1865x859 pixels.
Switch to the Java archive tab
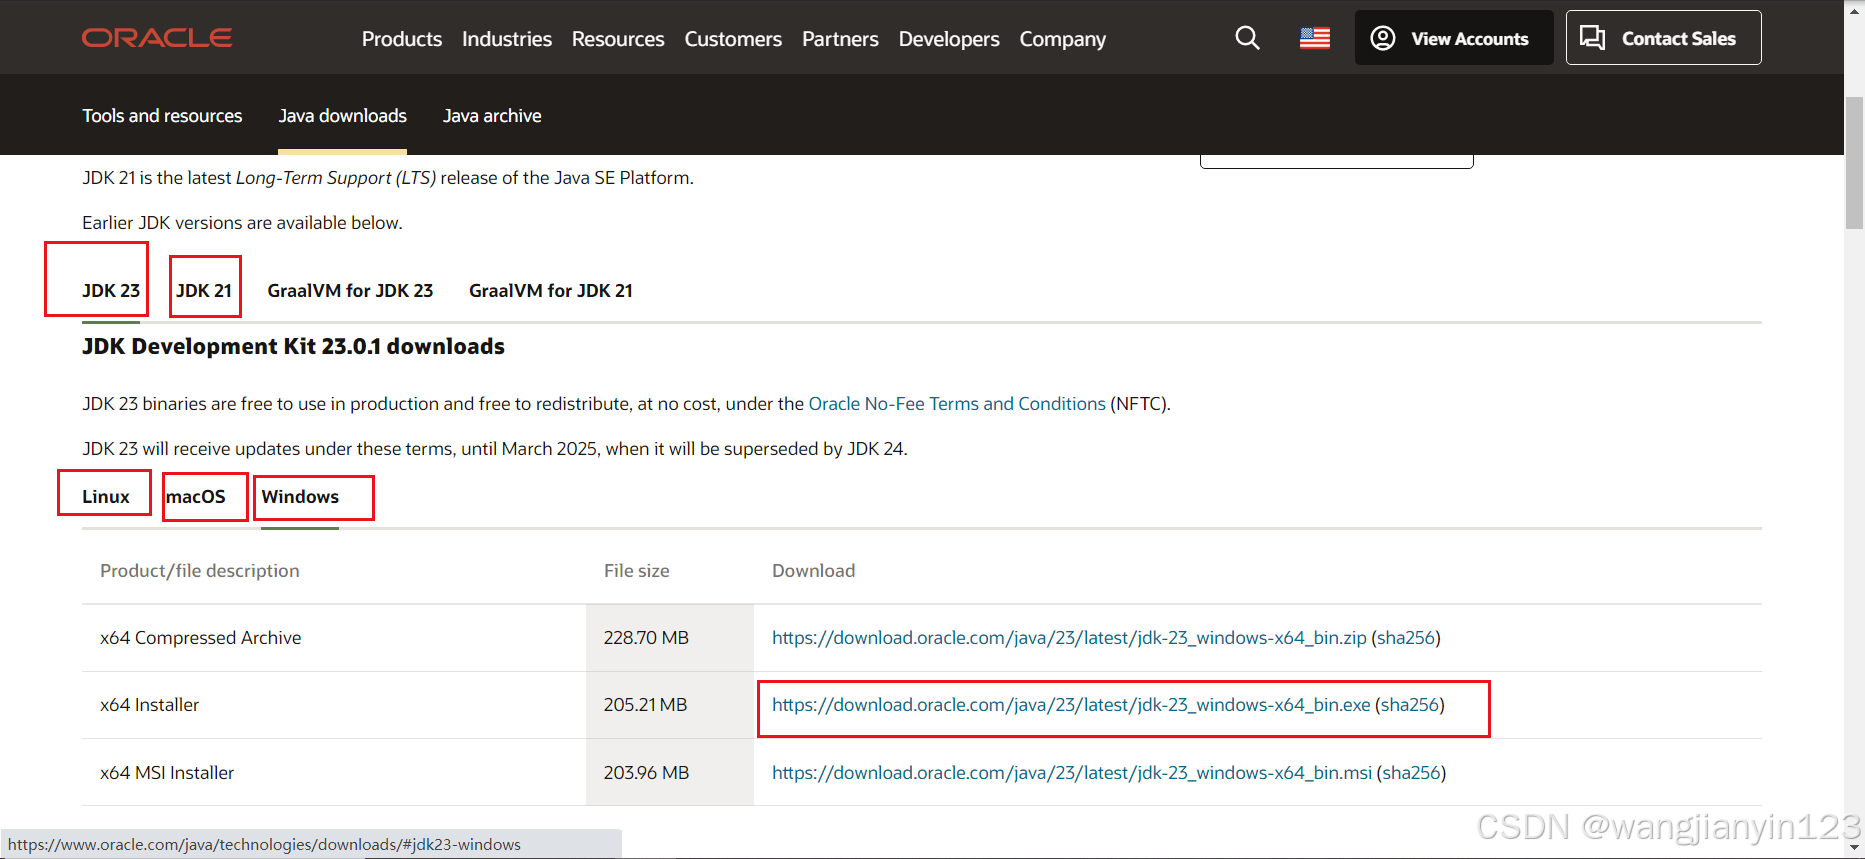point(492,116)
